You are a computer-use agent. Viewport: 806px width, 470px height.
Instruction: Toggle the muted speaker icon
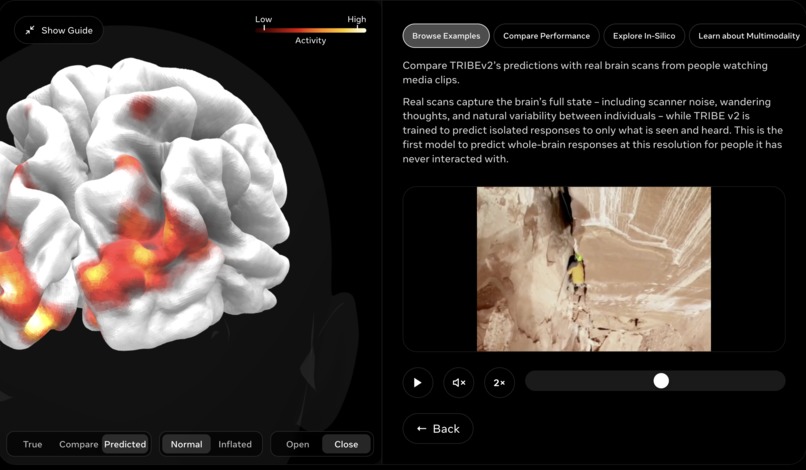[459, 383]
